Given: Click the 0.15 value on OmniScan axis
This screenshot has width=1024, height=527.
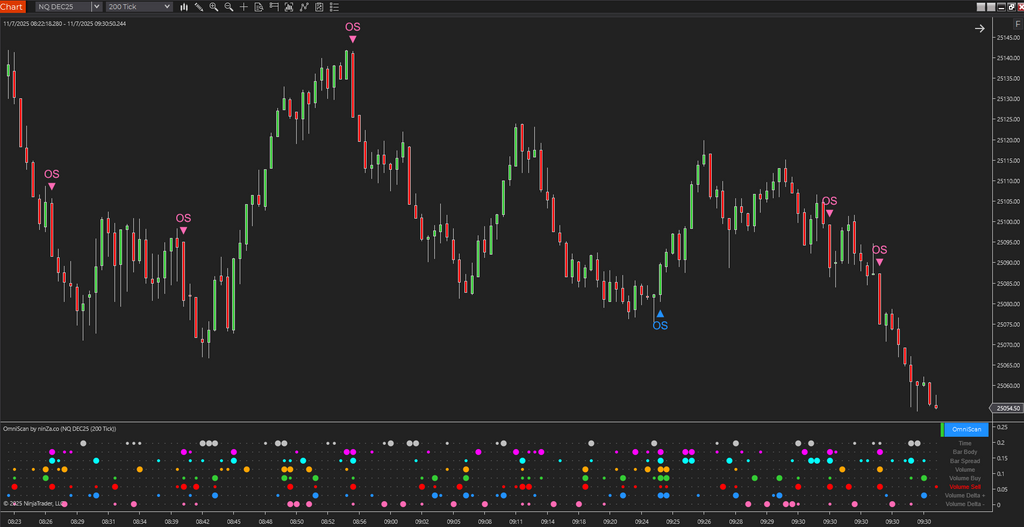Looking at the screenshot, I should tap(1002, 458).
